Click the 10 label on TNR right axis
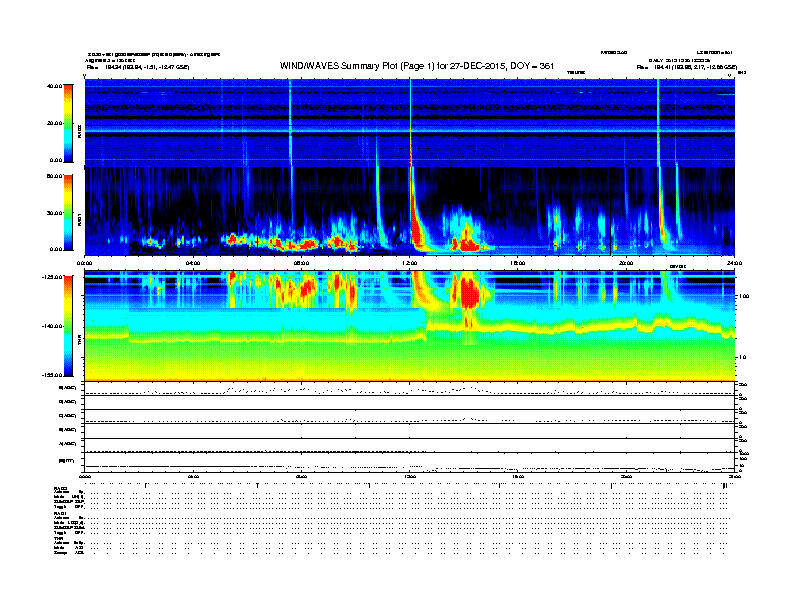 [742, 358]
